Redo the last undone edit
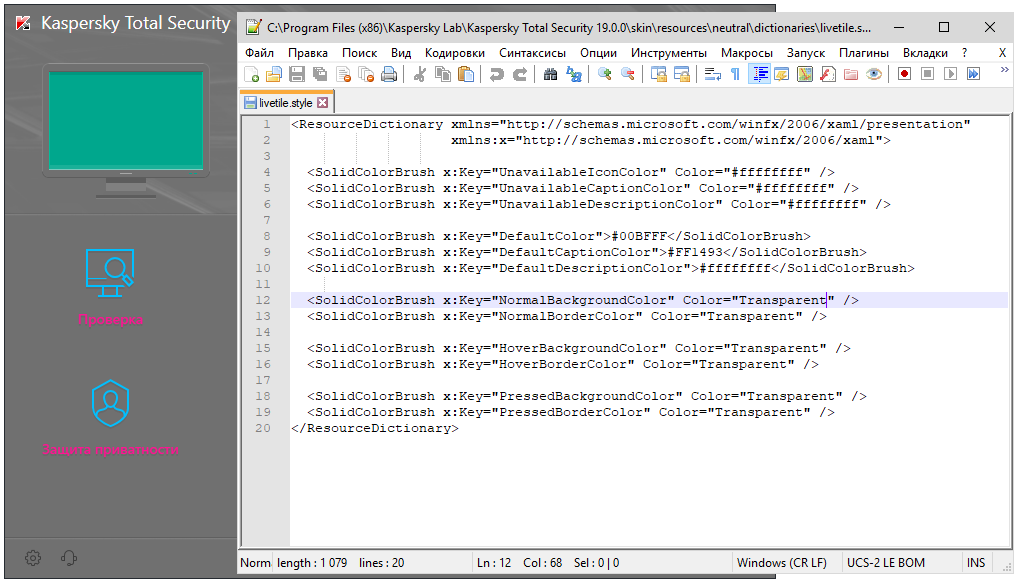 click(x=519, y=74)
